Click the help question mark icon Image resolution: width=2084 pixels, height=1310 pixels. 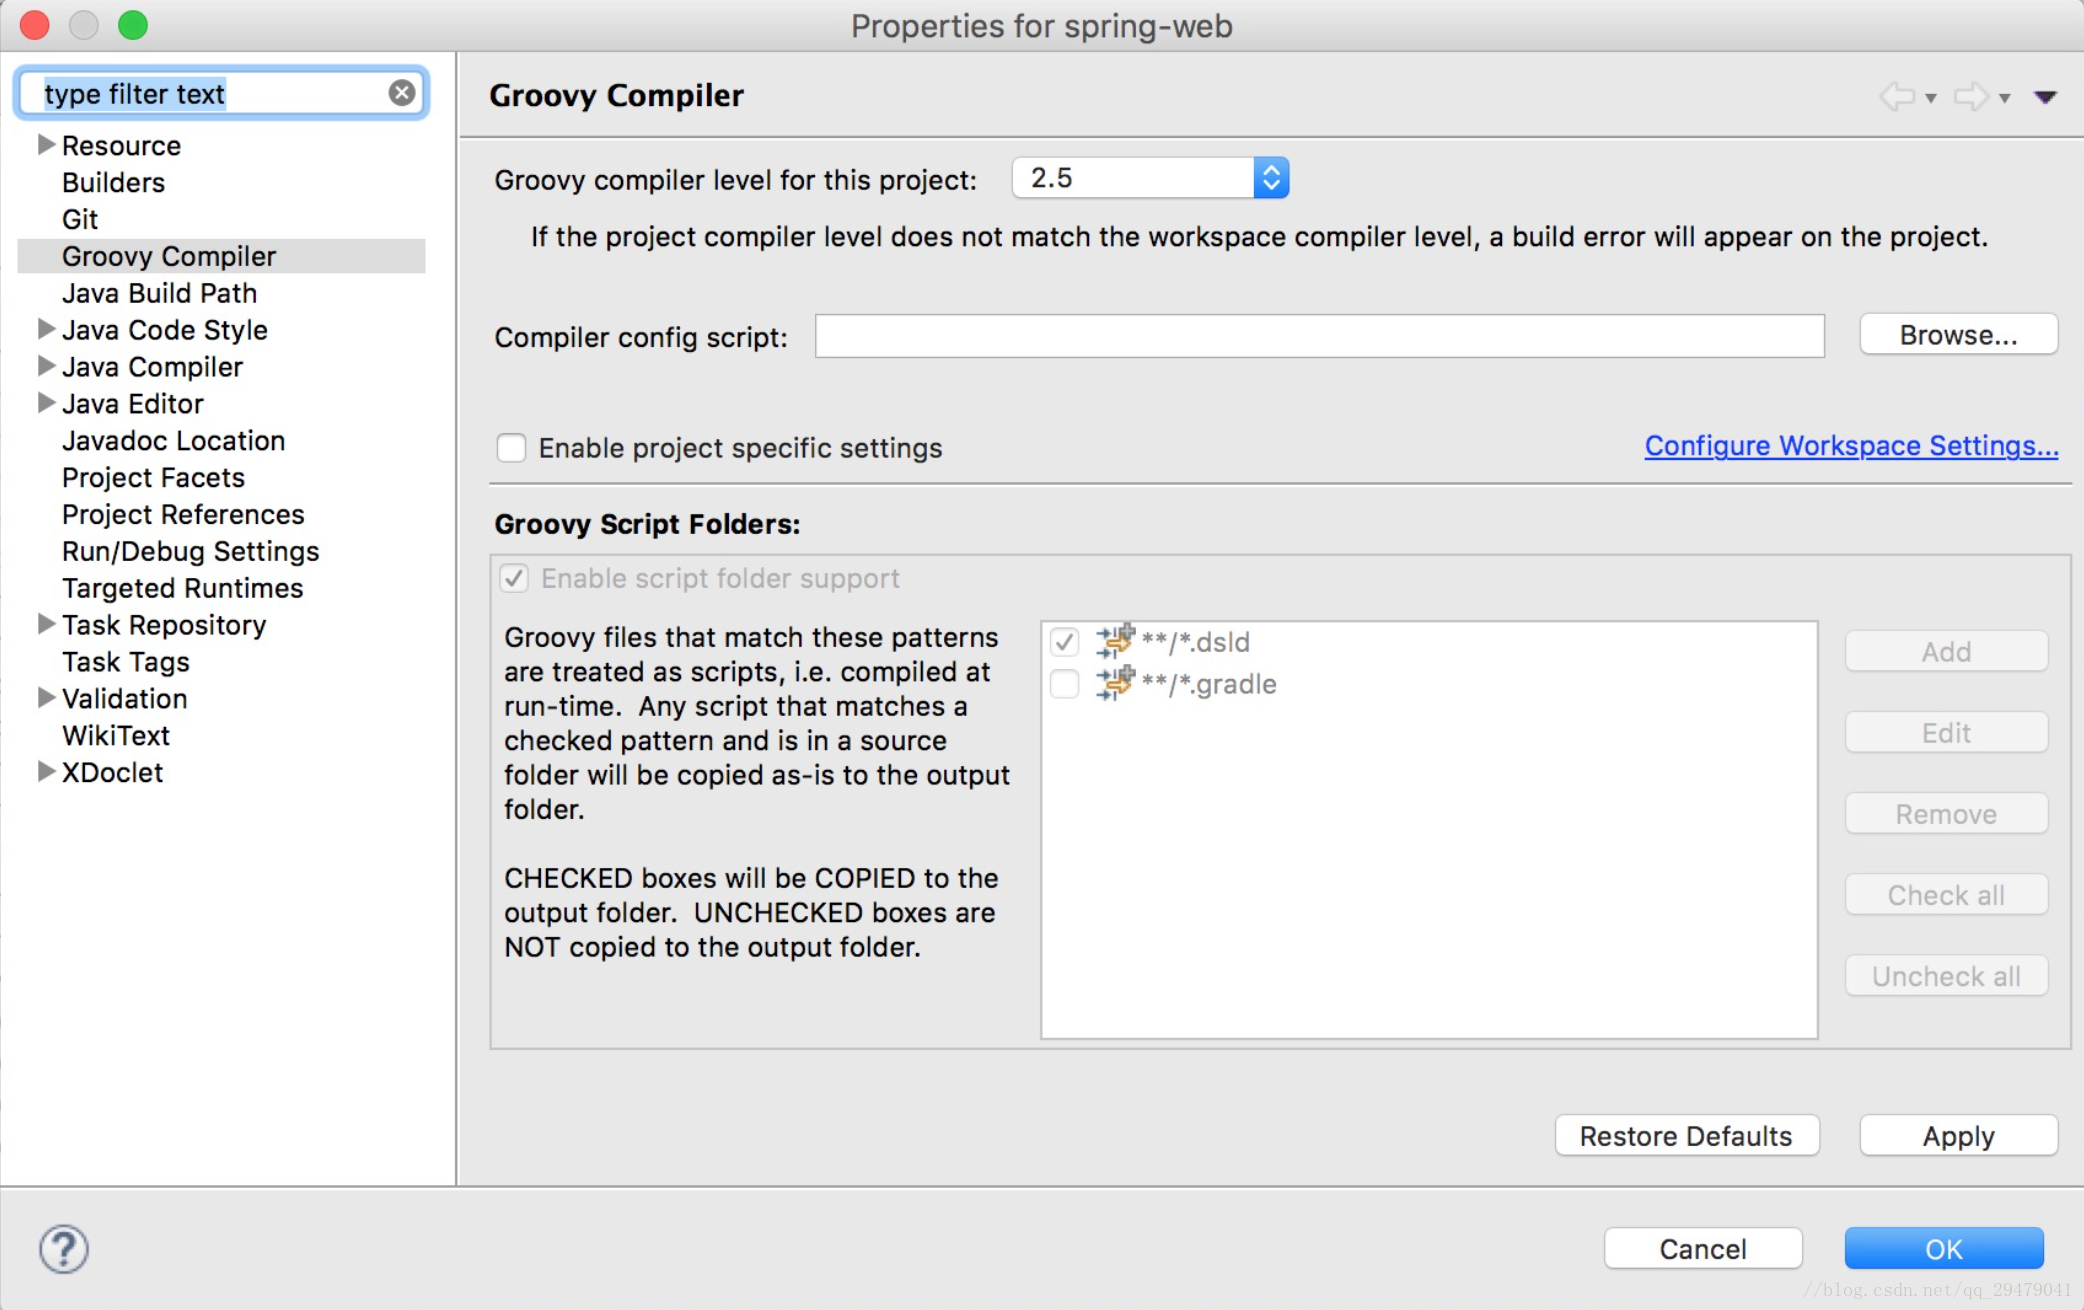64,1249
